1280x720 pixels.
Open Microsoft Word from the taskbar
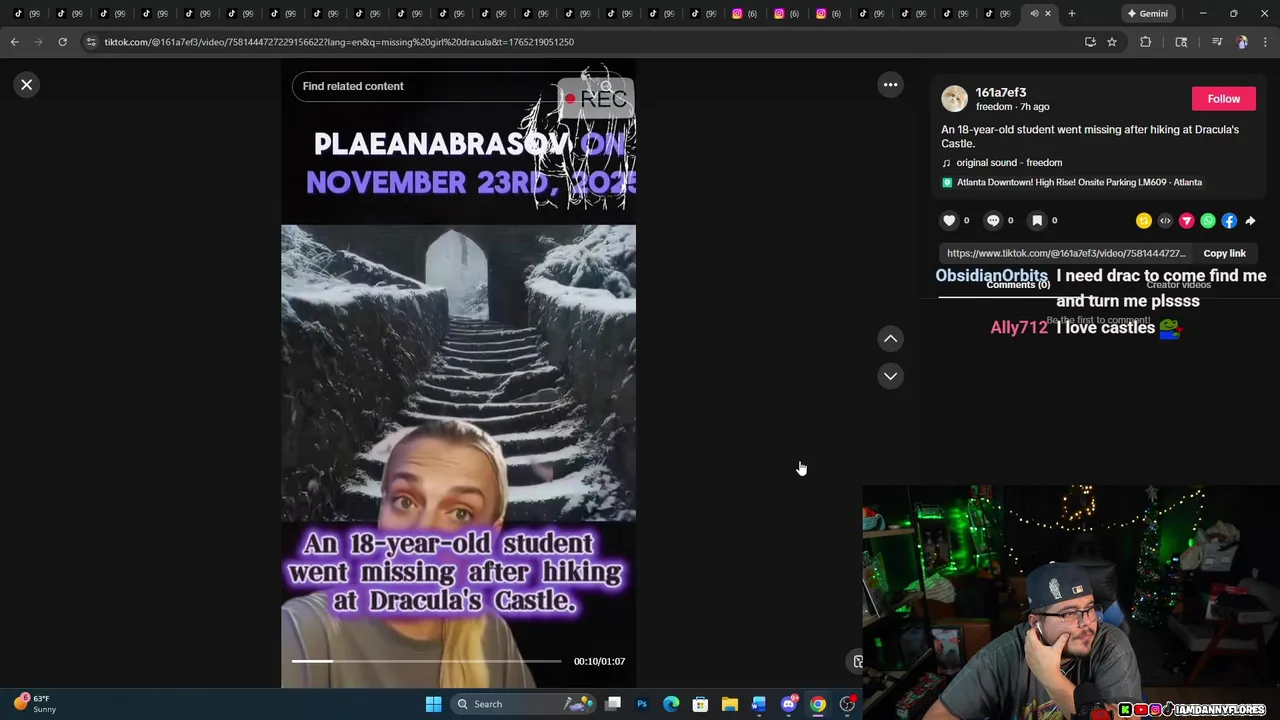759,704
